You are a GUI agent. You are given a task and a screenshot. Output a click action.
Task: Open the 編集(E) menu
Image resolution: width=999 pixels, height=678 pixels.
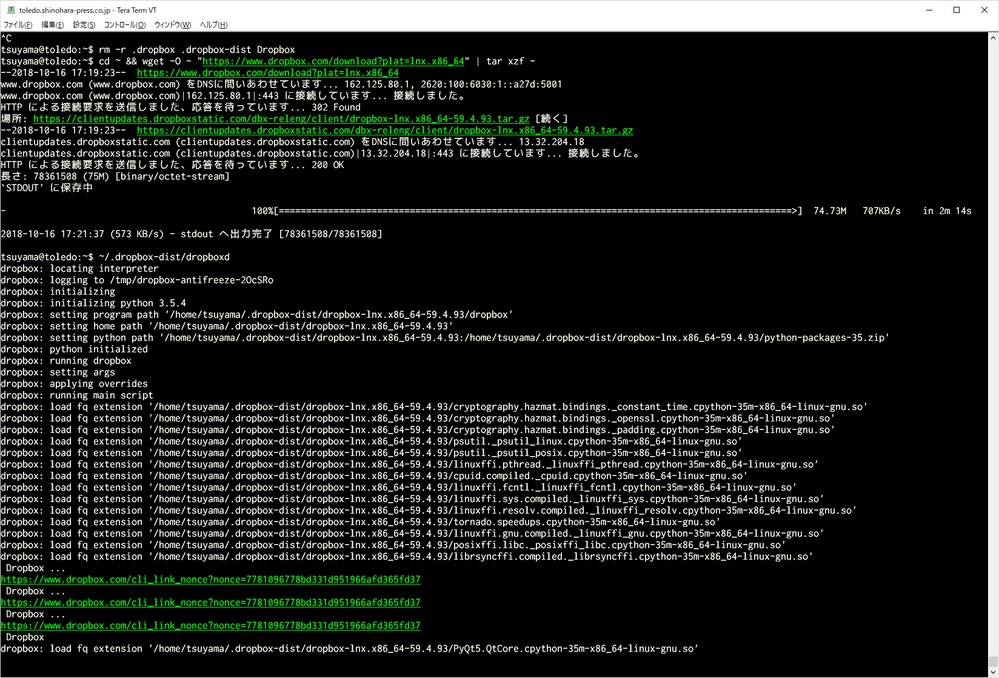point(52,25)
